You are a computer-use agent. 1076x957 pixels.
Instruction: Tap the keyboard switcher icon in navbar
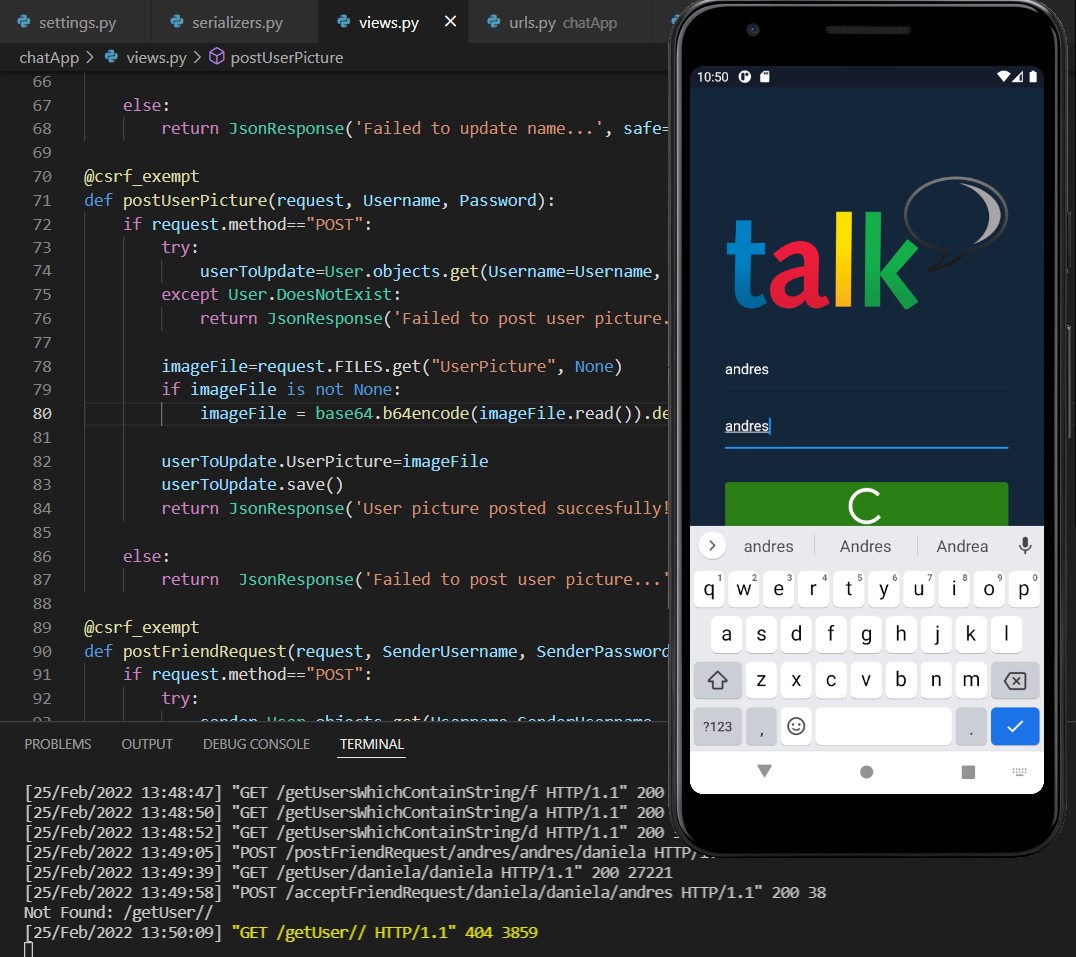tap(1020, 772)
